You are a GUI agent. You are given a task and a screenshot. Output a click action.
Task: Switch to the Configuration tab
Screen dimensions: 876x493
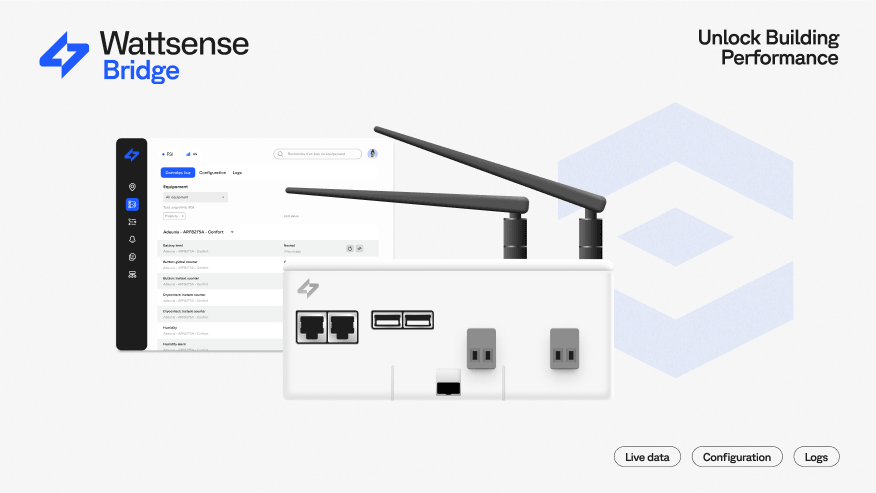tap(212, 173)
